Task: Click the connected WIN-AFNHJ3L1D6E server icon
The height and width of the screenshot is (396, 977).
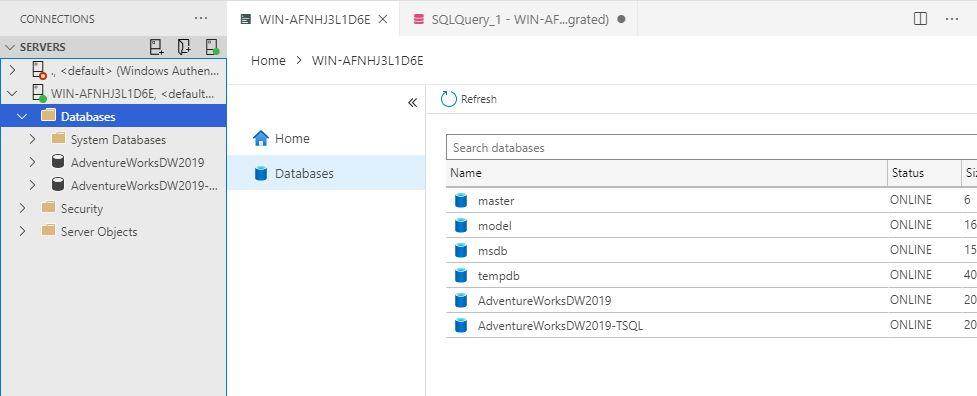Action: 39,93
